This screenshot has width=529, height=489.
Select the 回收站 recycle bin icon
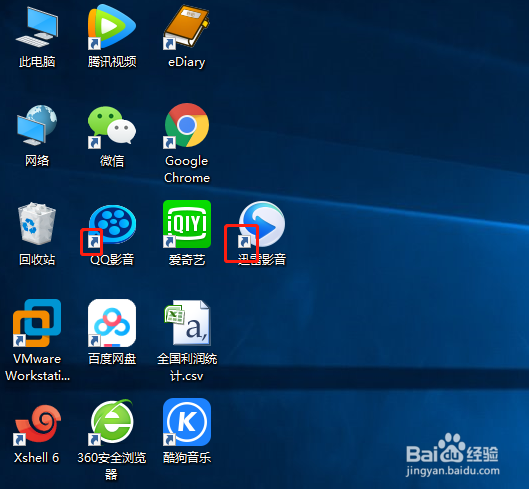pos(37,223)
